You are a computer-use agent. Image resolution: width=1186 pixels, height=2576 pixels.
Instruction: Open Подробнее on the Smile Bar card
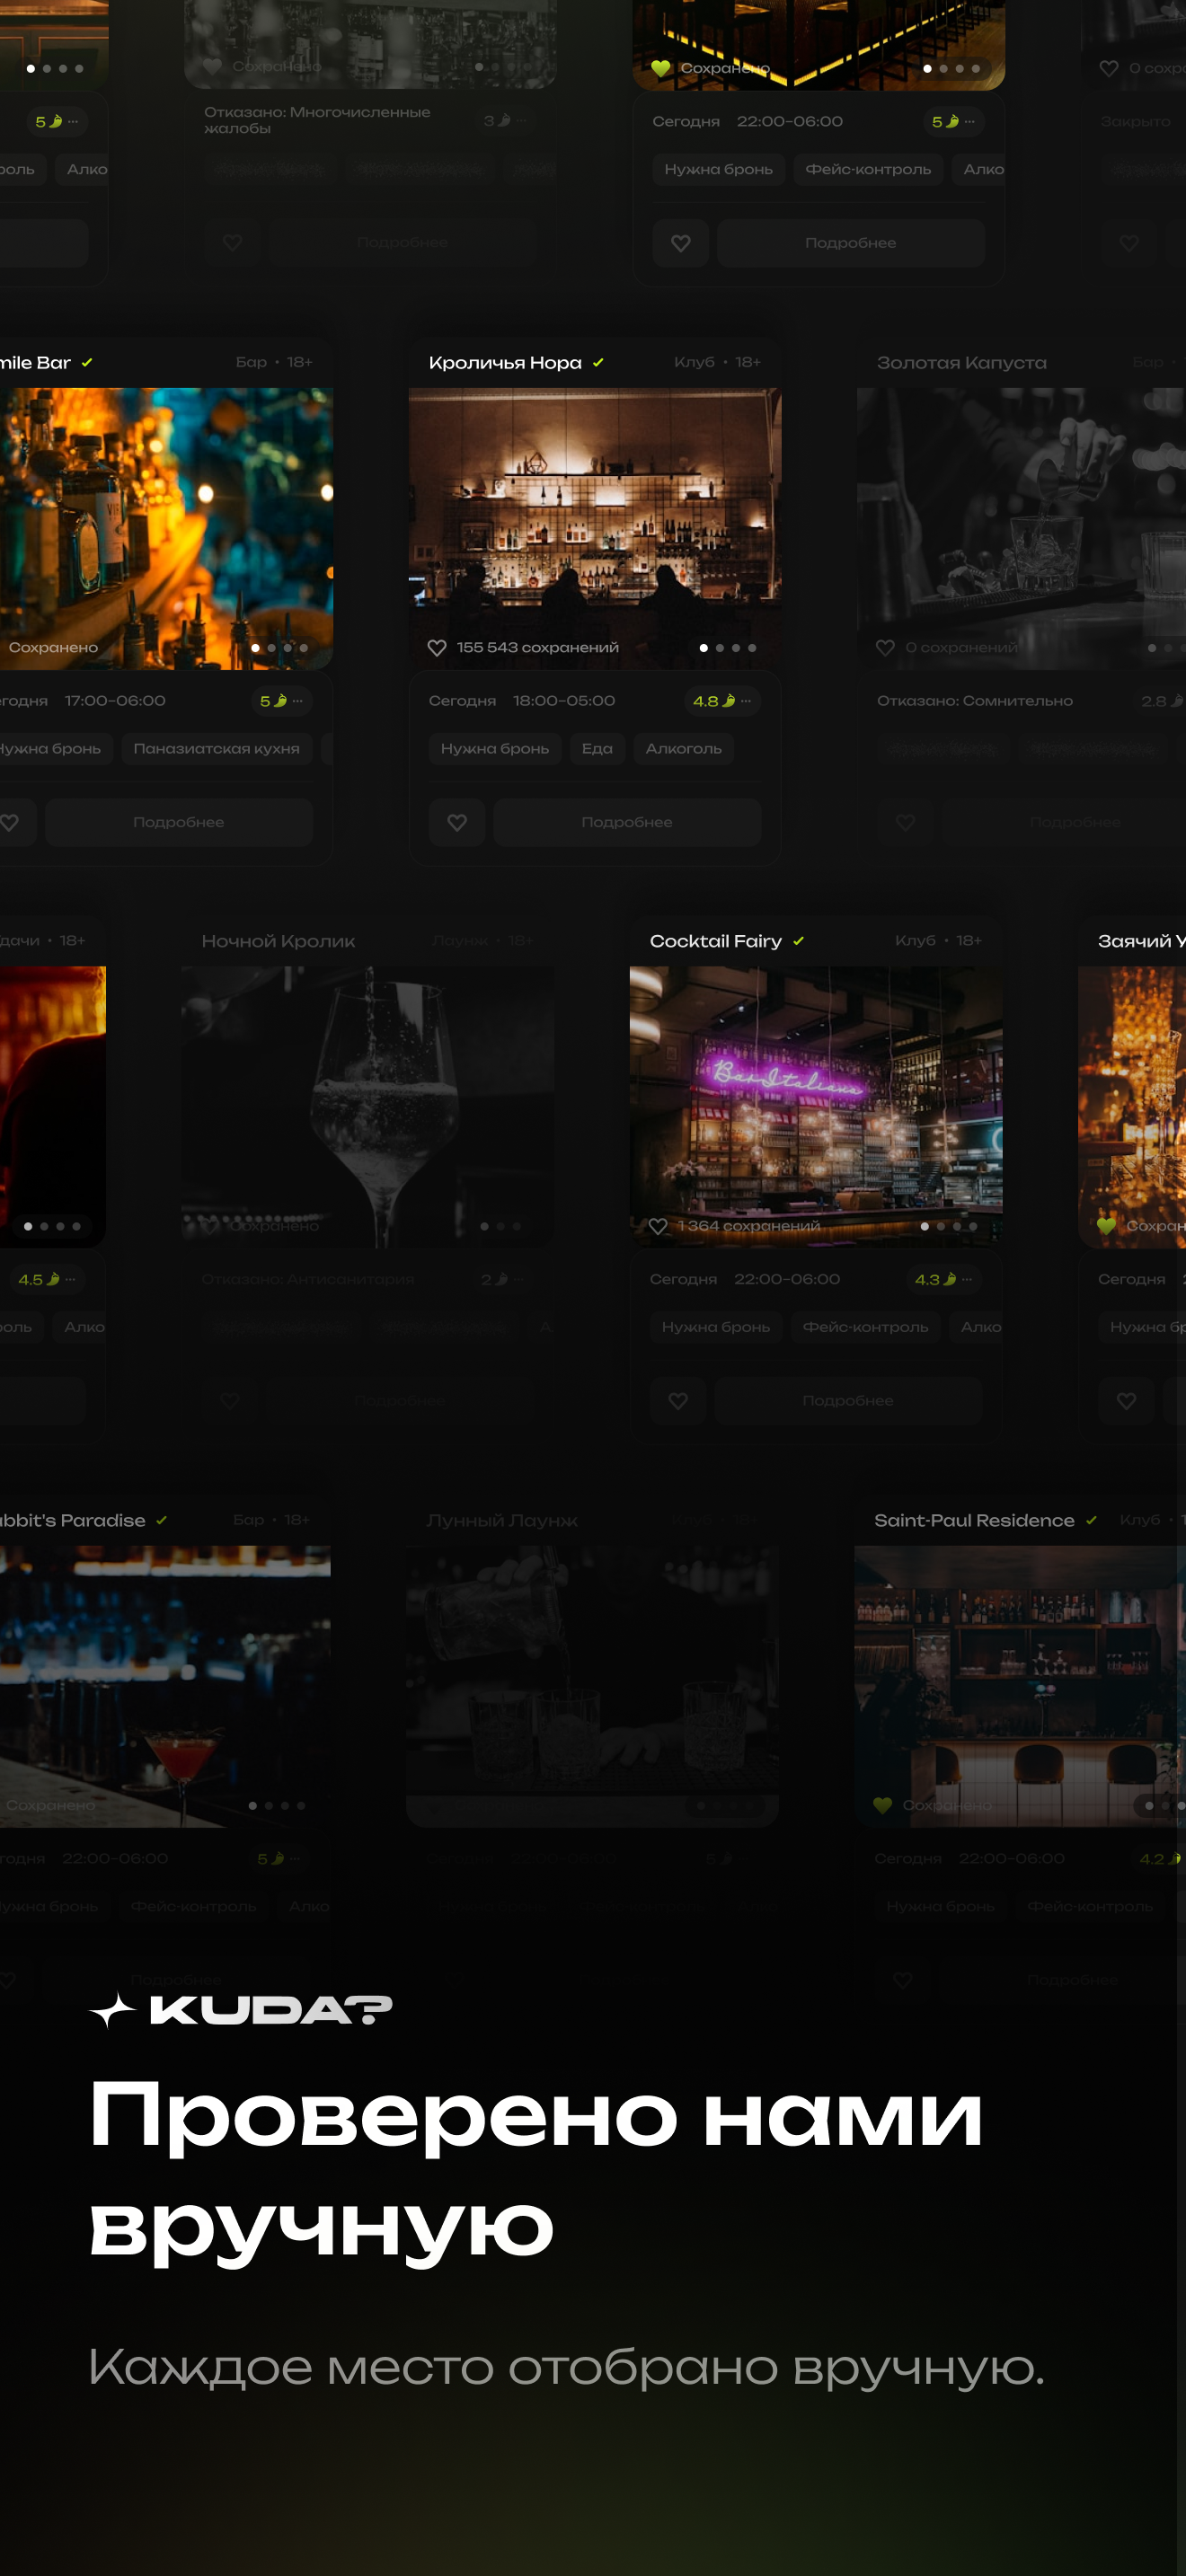(x=179, y=822)
